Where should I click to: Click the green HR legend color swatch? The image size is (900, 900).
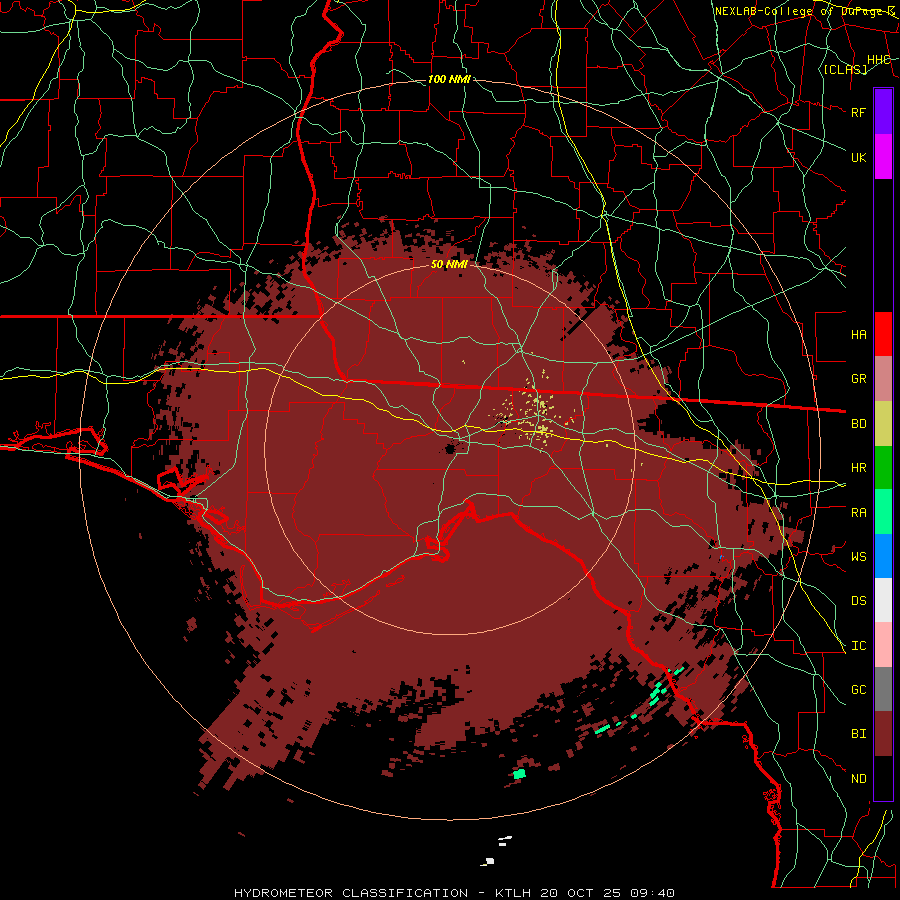(x=883, y=468)
